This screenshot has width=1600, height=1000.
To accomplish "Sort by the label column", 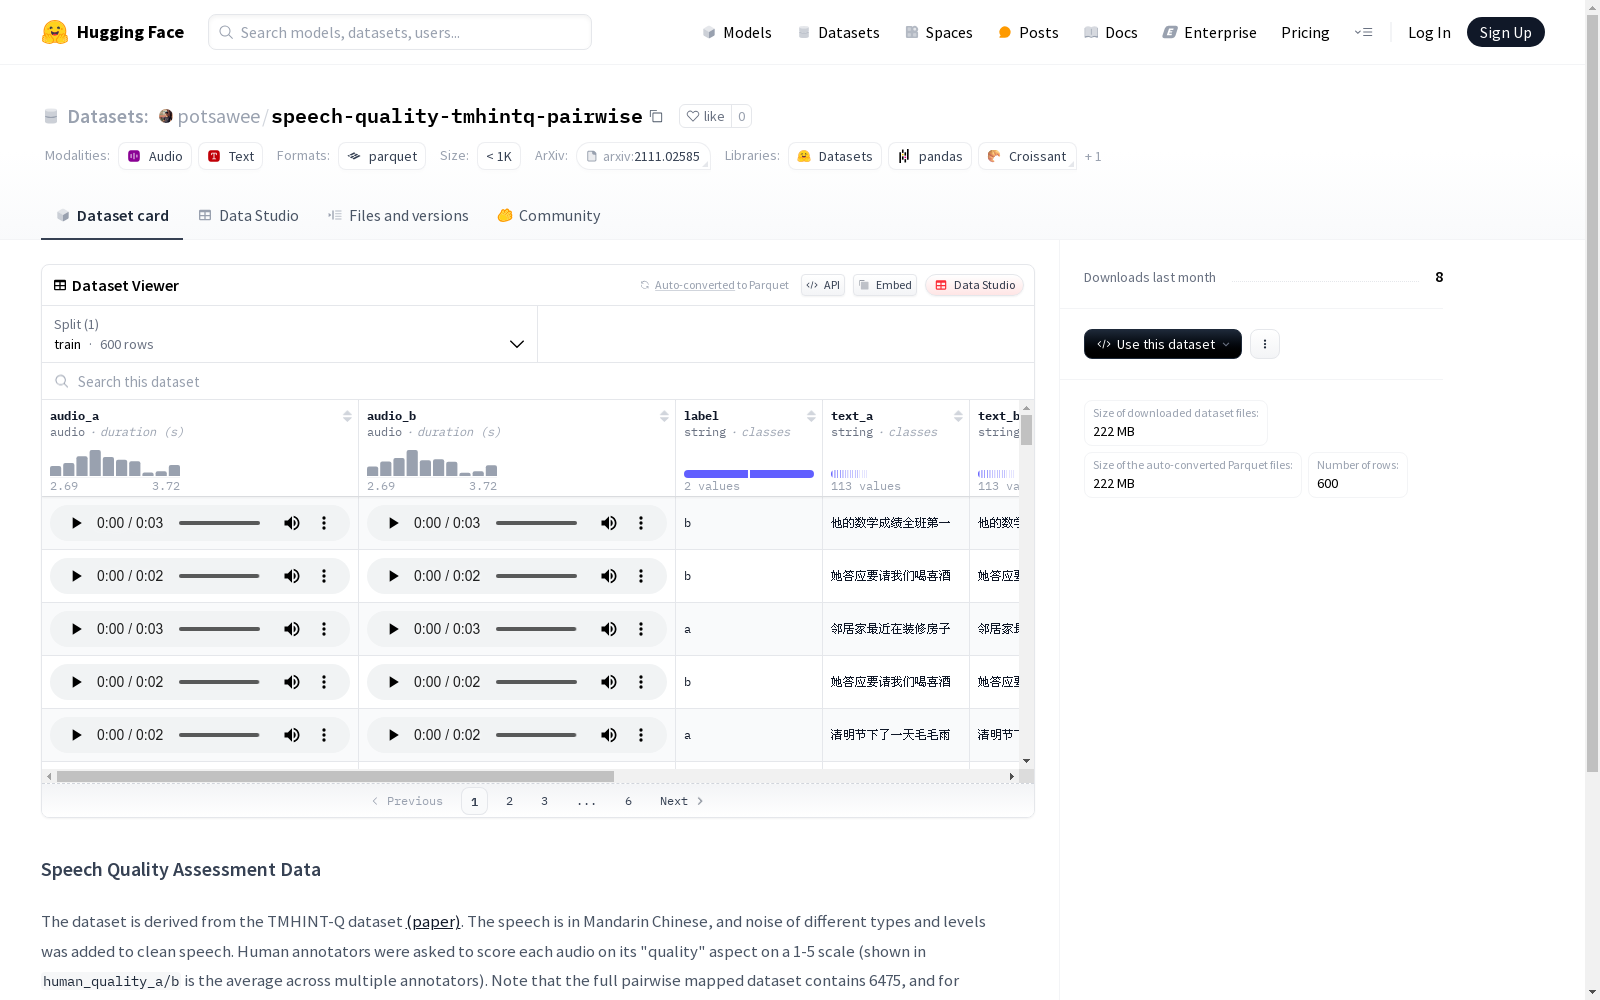I will point(811,416).
